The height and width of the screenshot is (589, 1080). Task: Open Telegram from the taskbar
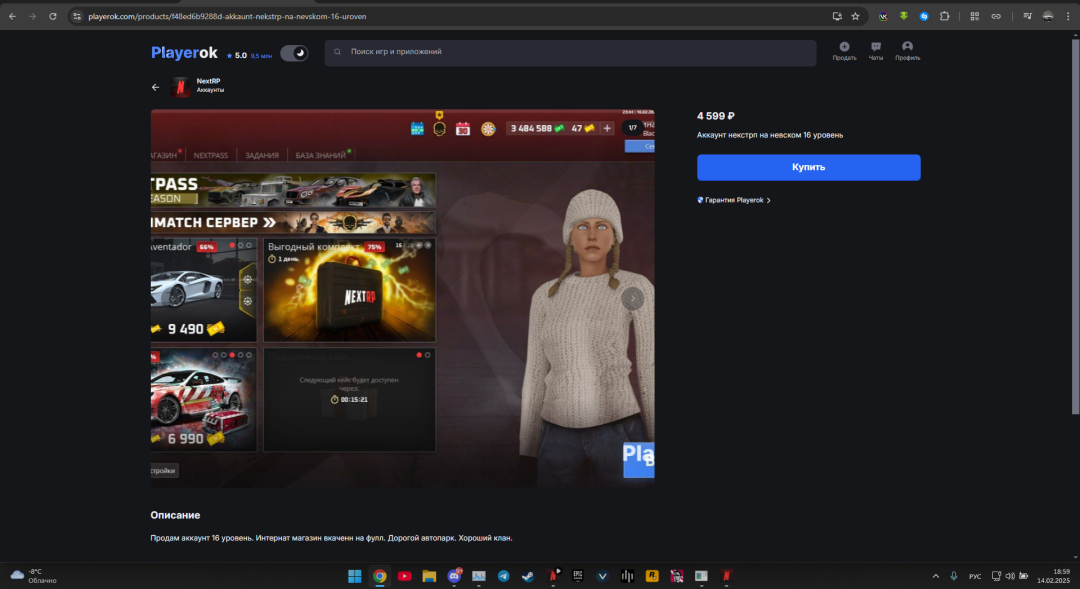coord(503,576)
